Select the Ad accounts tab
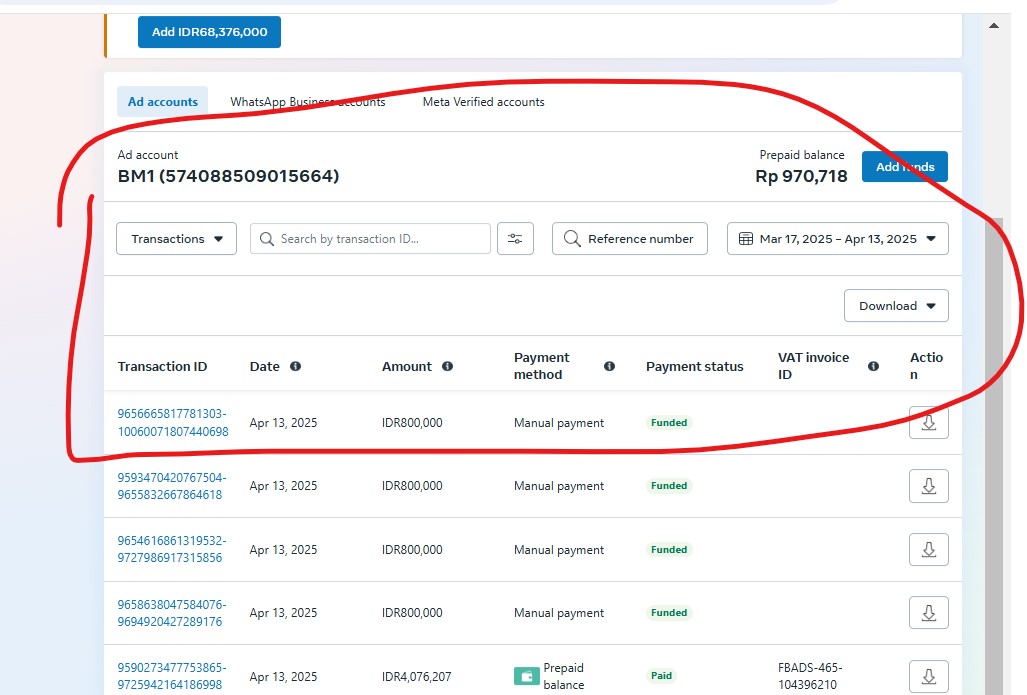 tap(163, 102)
